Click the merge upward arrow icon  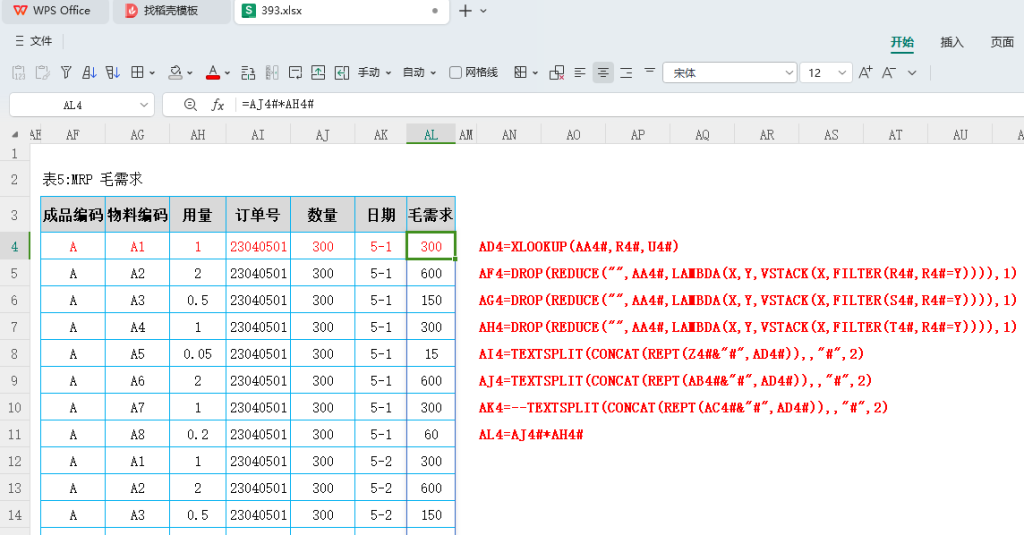[x=318, y=73]
